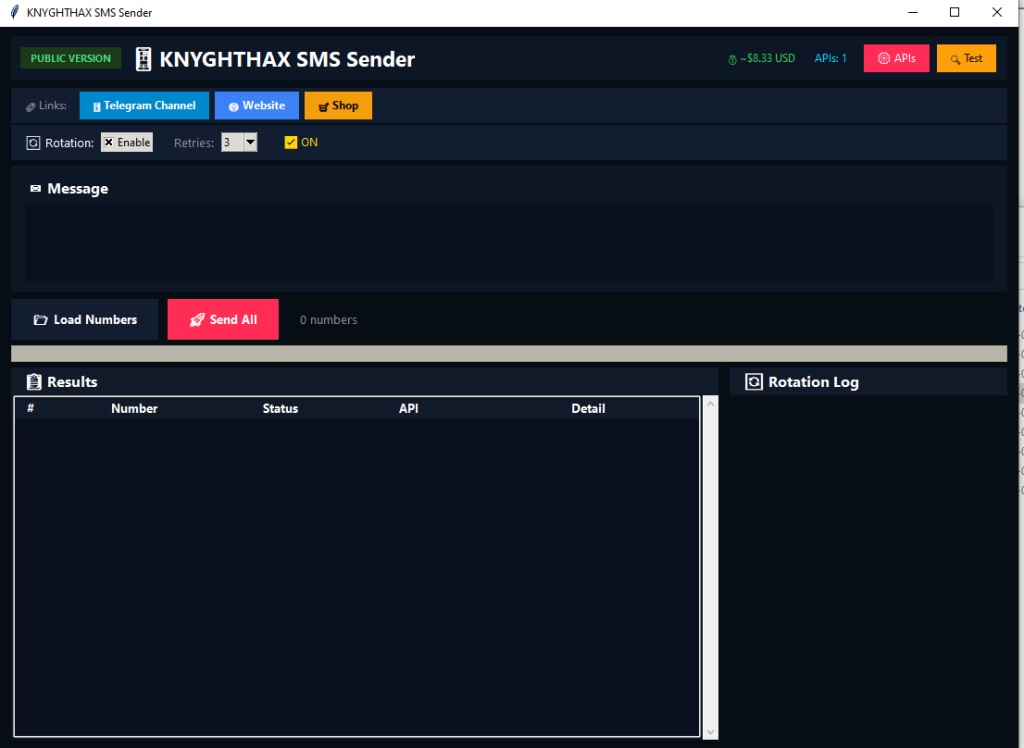Click the Results heading text

[x=72, y=382]
